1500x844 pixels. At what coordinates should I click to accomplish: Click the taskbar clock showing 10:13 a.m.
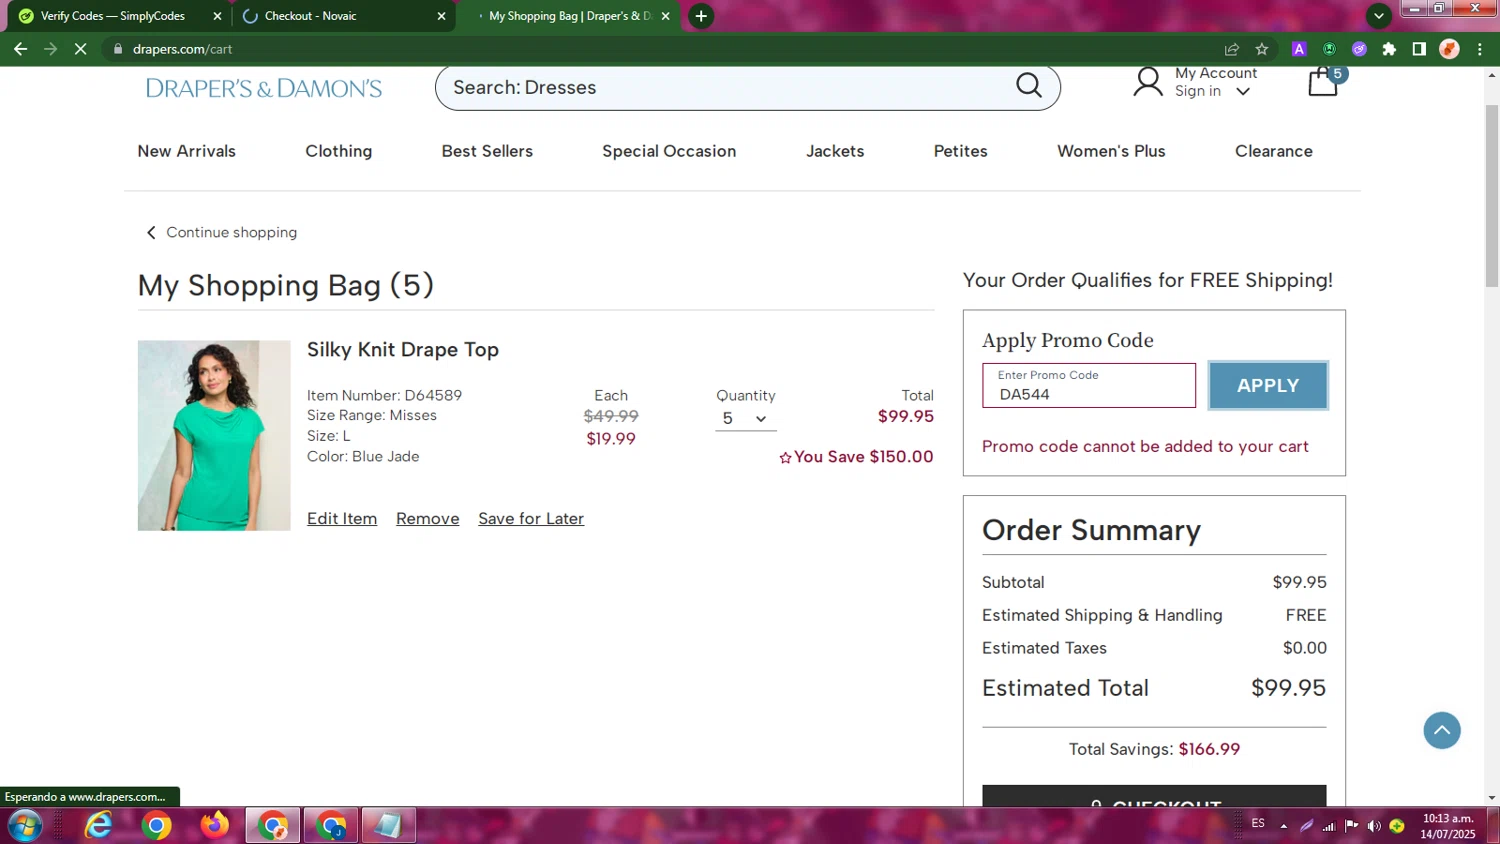(1448, 826)
